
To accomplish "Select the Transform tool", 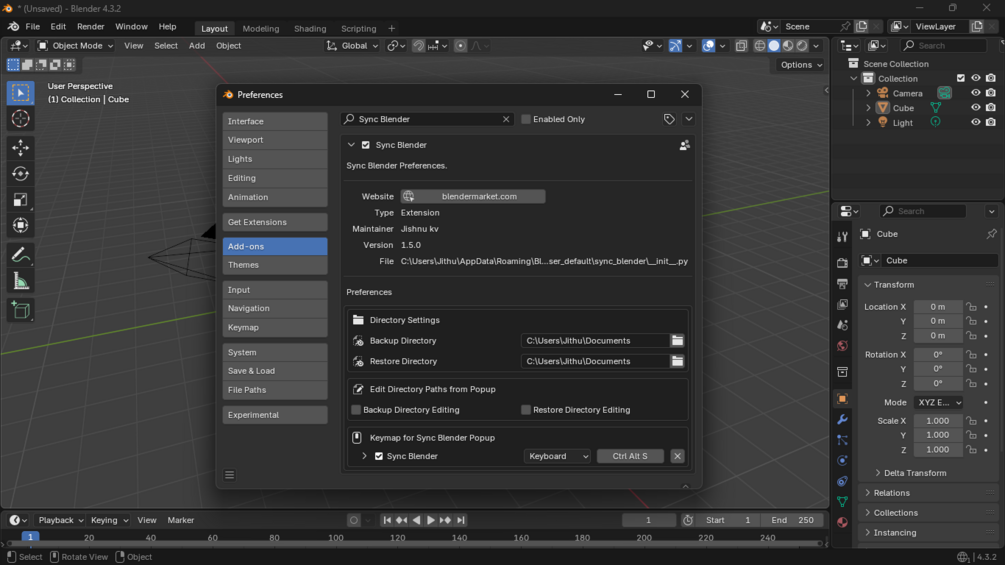I will pos(21,225).
